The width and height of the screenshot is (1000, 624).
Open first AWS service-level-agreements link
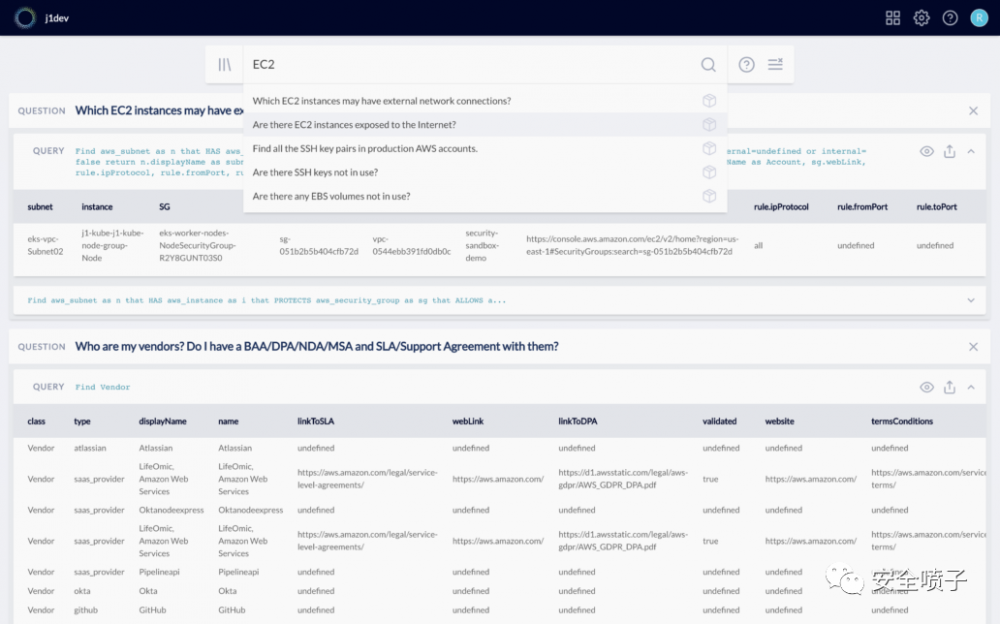[x=367, y=479]
